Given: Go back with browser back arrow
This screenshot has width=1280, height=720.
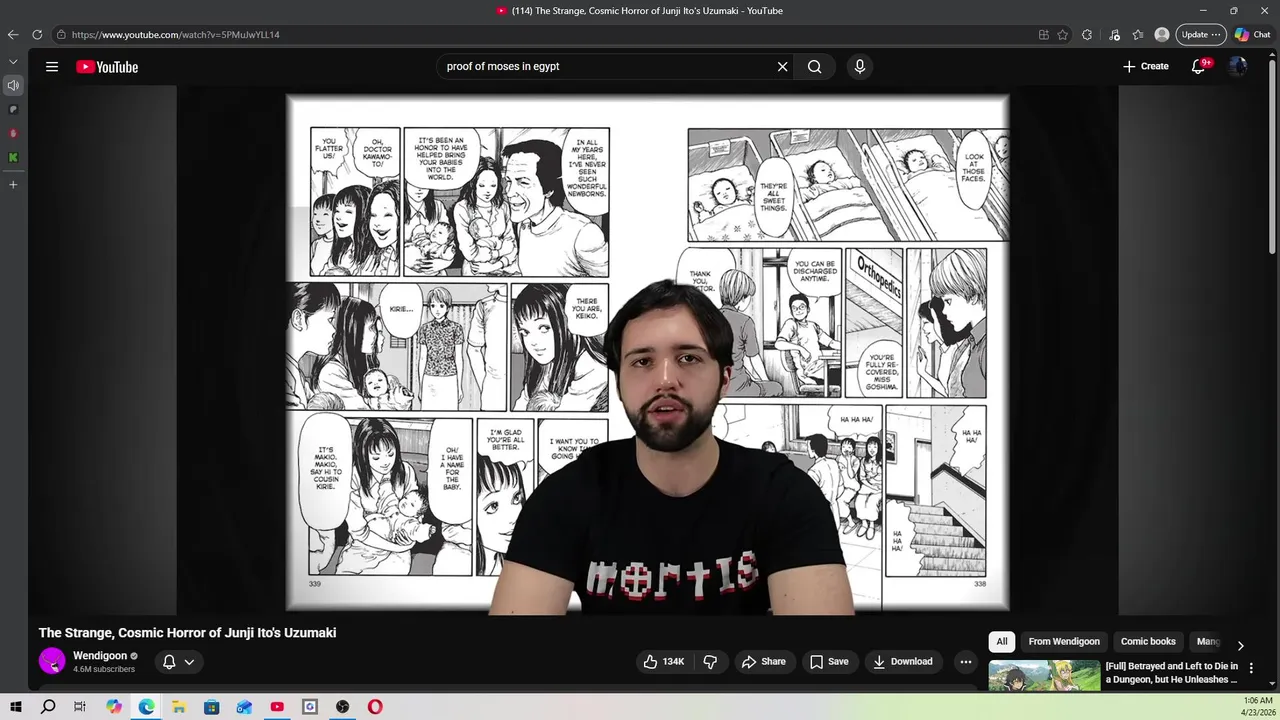Looking at the screenshot, I should click(13, 35).
